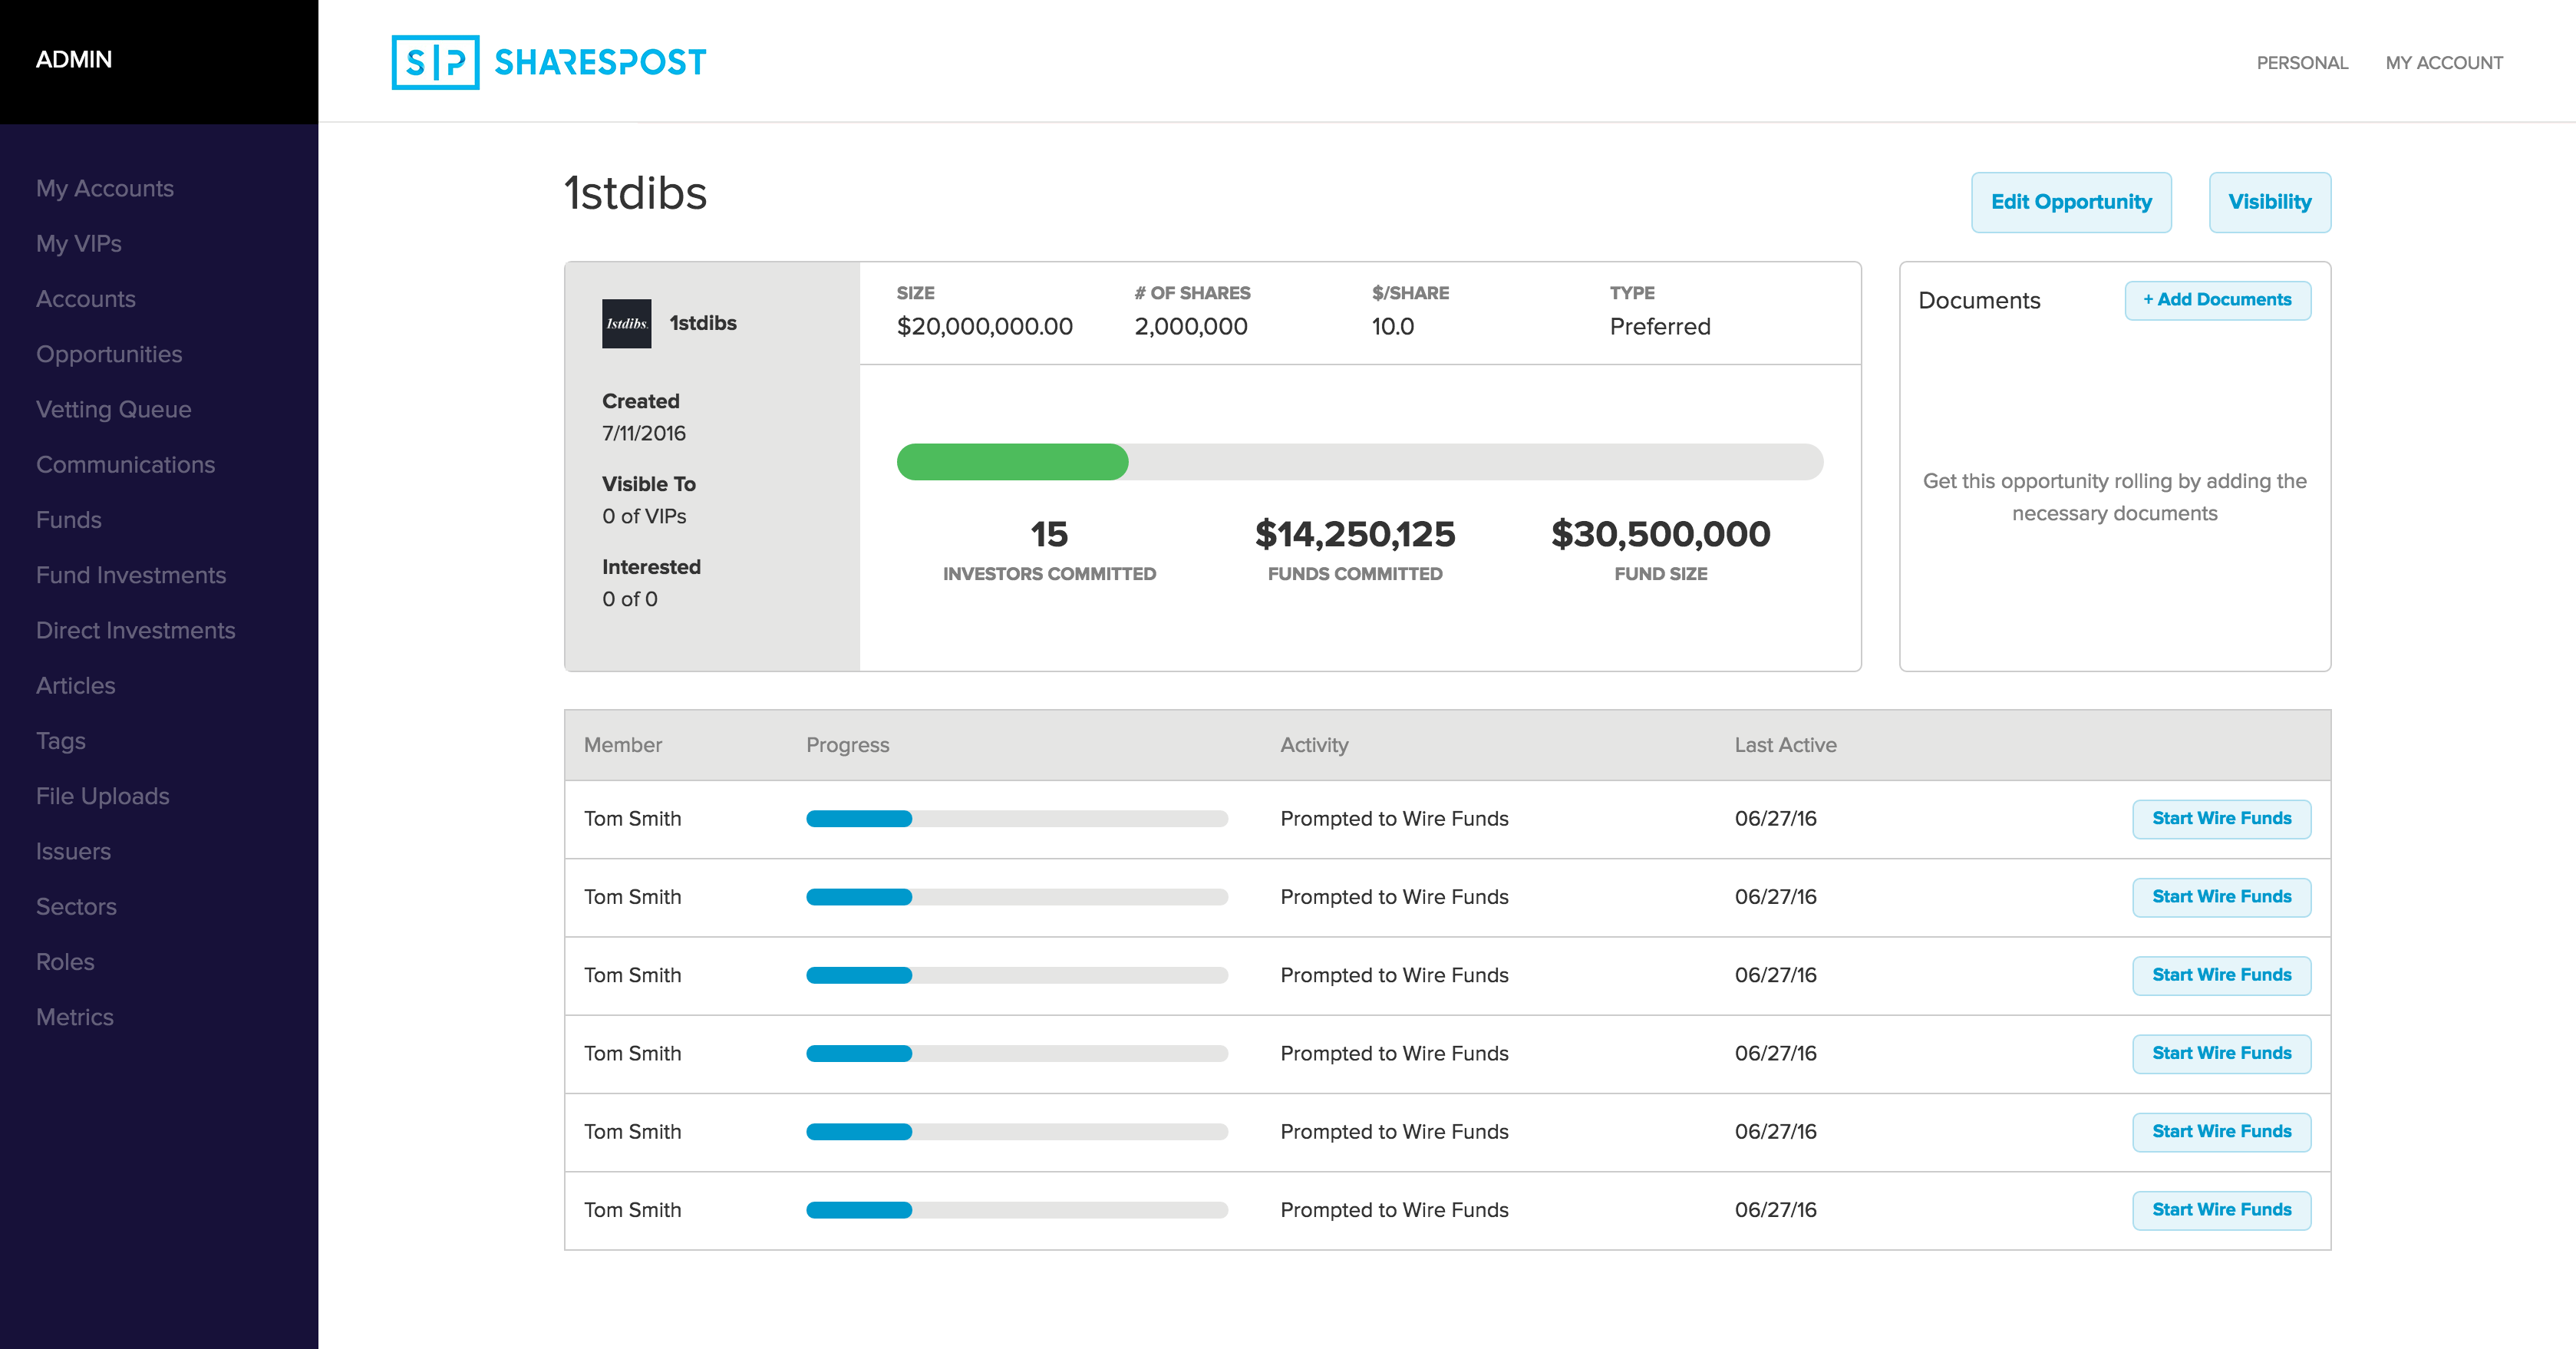
Task: Open Roles in the sidebar
Action: (66, 962)
